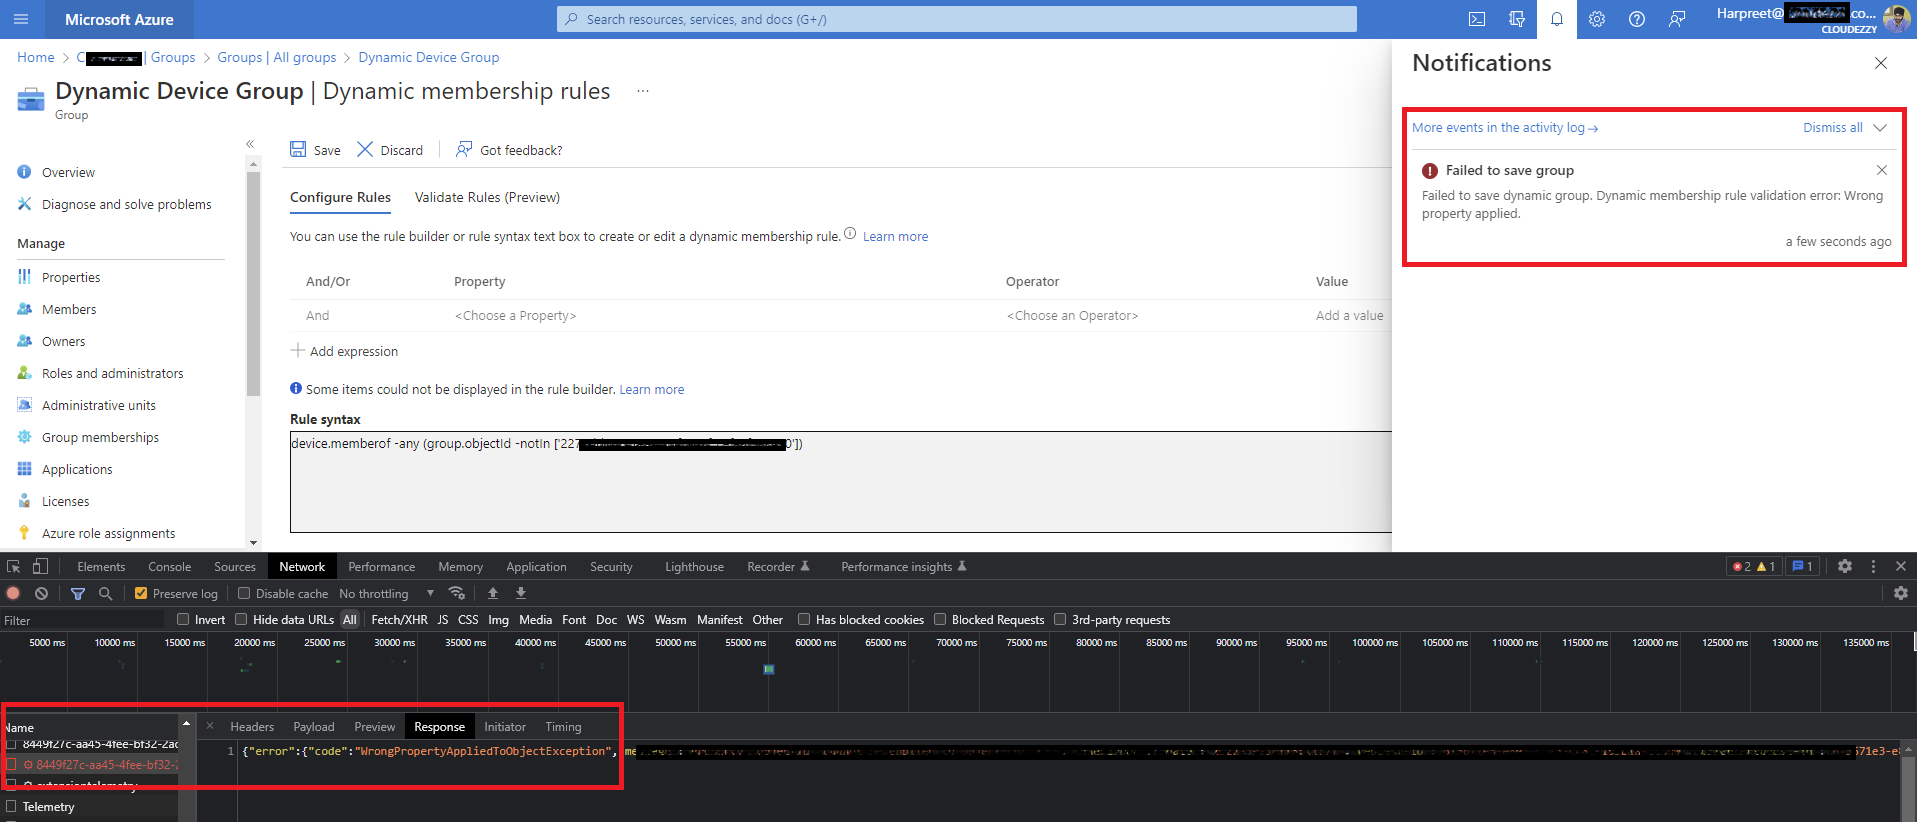Enable the Disable cache checkbox

pyautogui.click(x=244, y=593)
